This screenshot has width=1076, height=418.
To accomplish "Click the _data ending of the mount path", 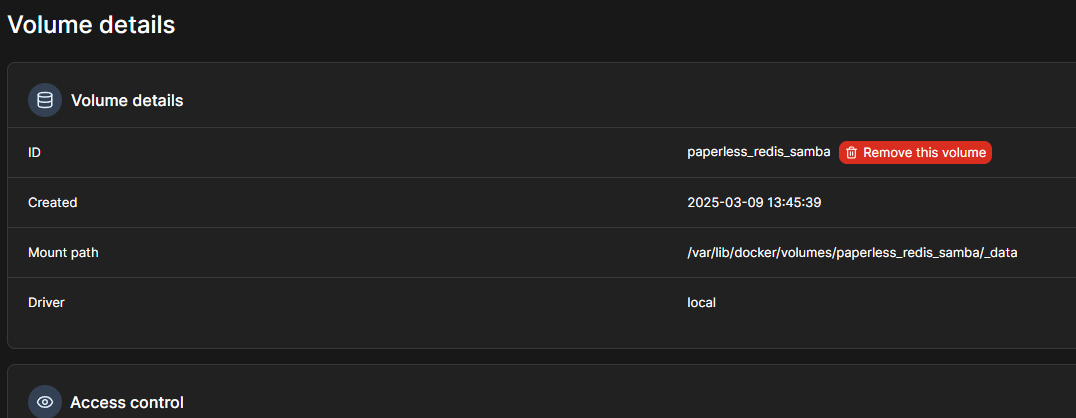I will pyautogui.click(x=1002, y=253).
